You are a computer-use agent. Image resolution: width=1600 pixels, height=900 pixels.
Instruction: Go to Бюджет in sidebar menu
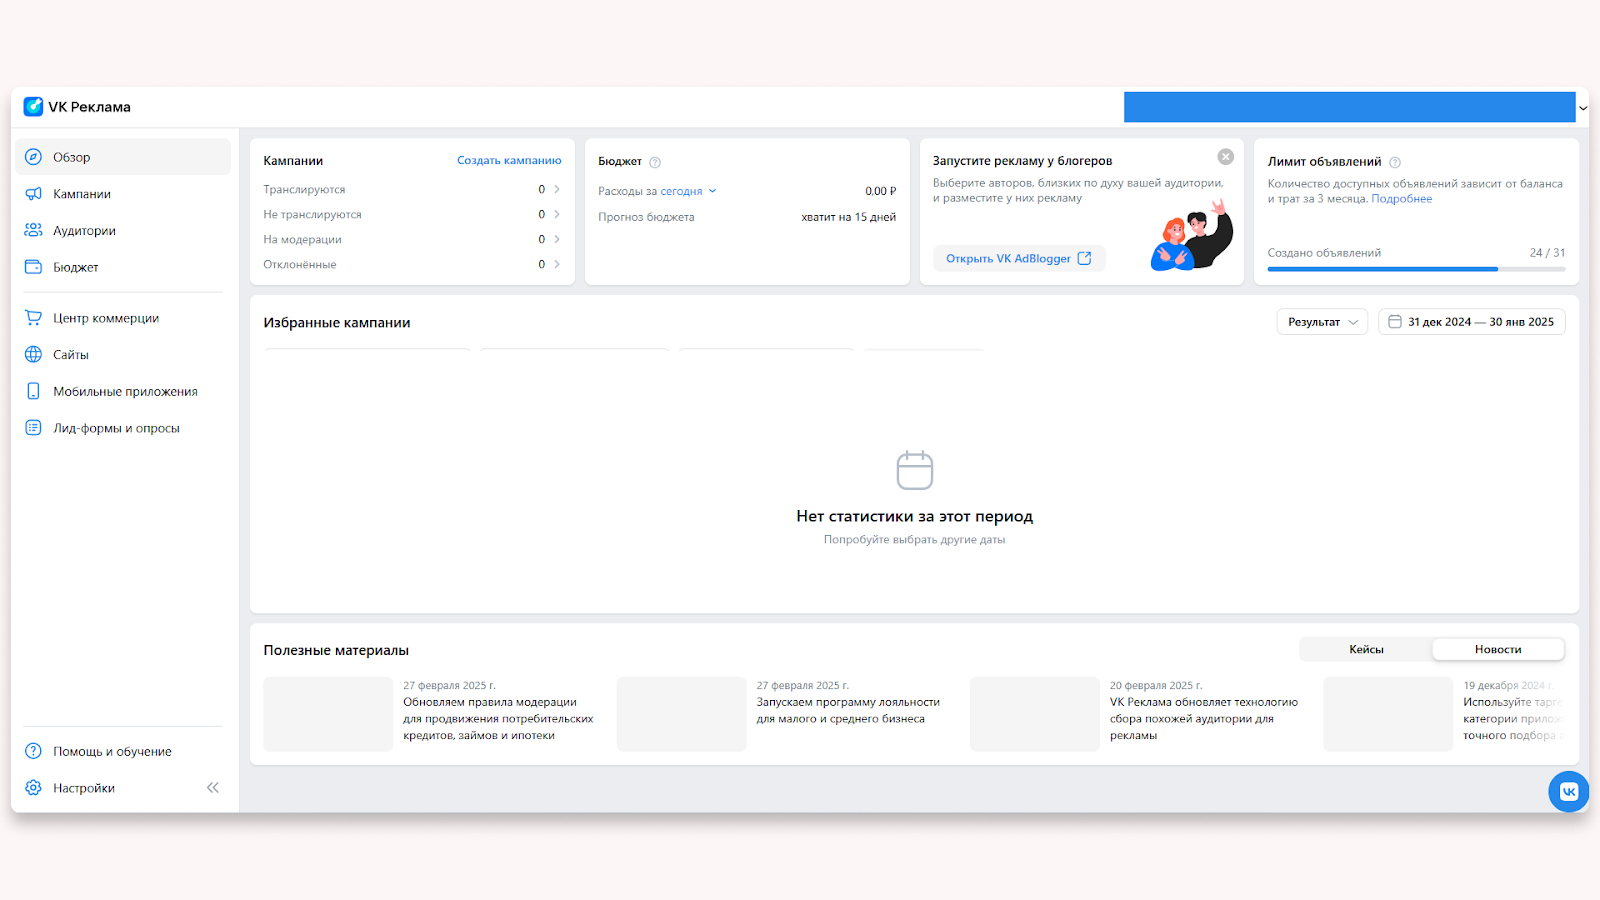tap(123, 267)
